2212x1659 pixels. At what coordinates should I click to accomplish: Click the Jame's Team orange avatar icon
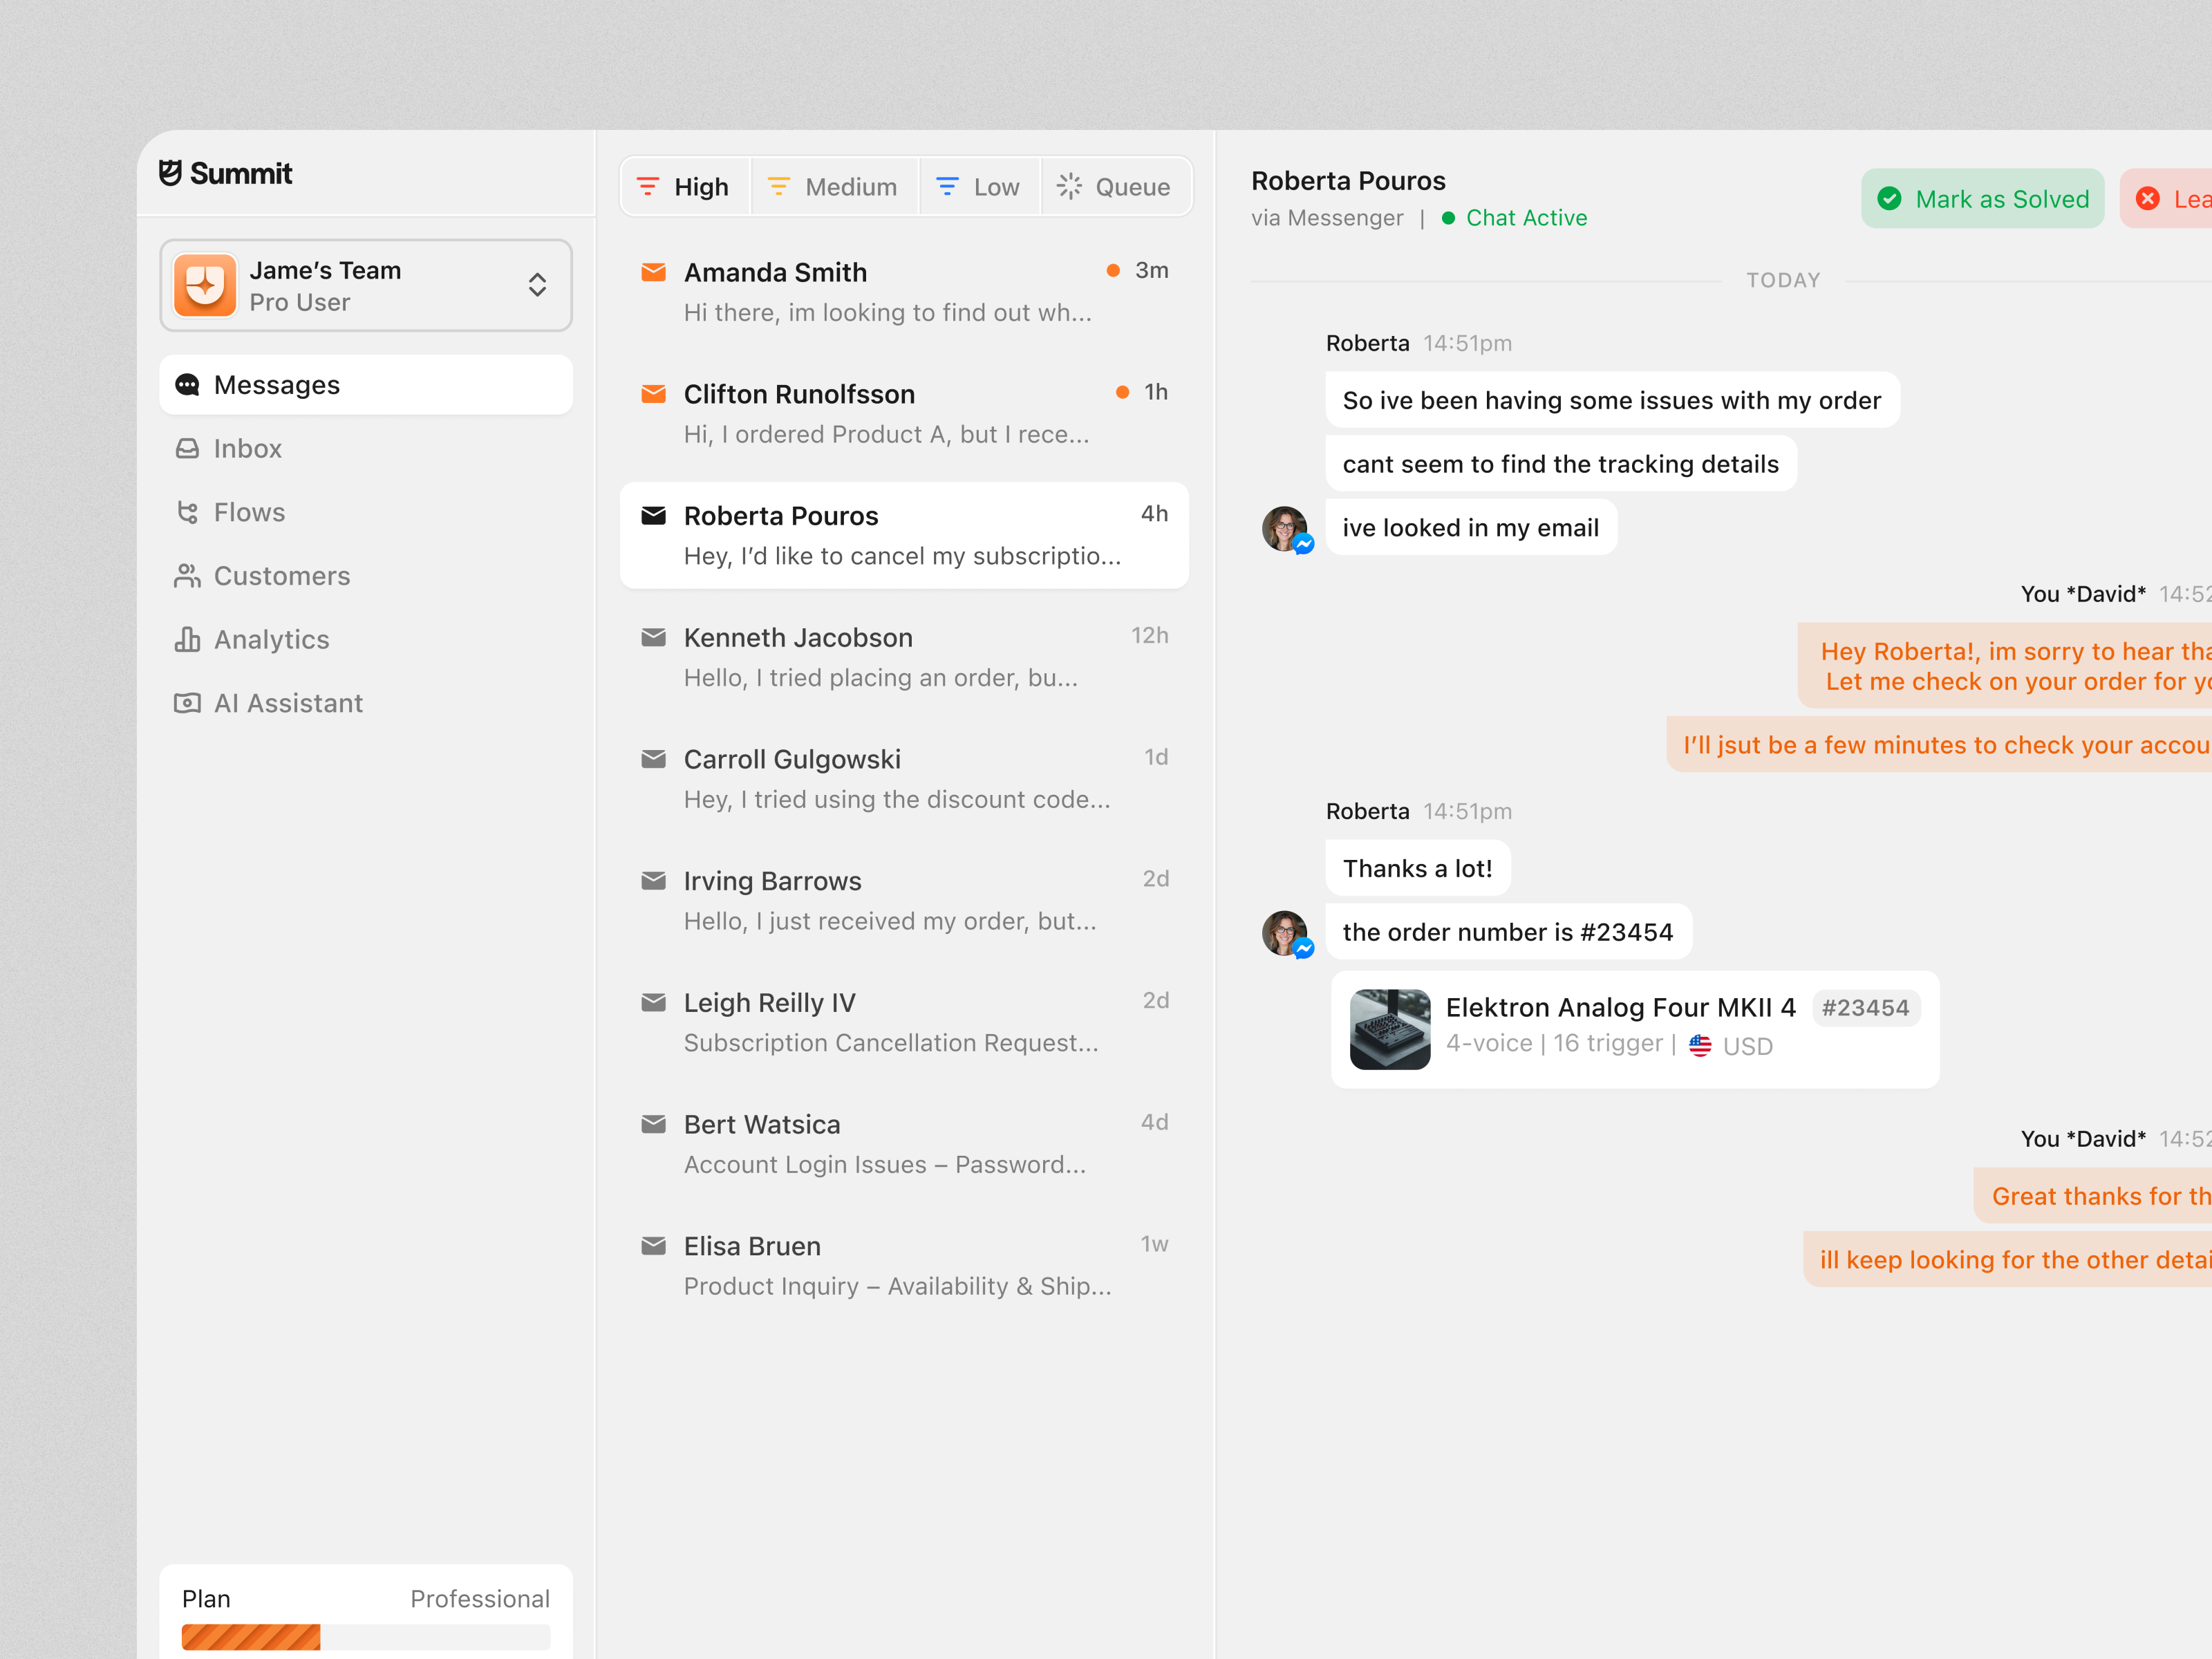tap(205, 285)
